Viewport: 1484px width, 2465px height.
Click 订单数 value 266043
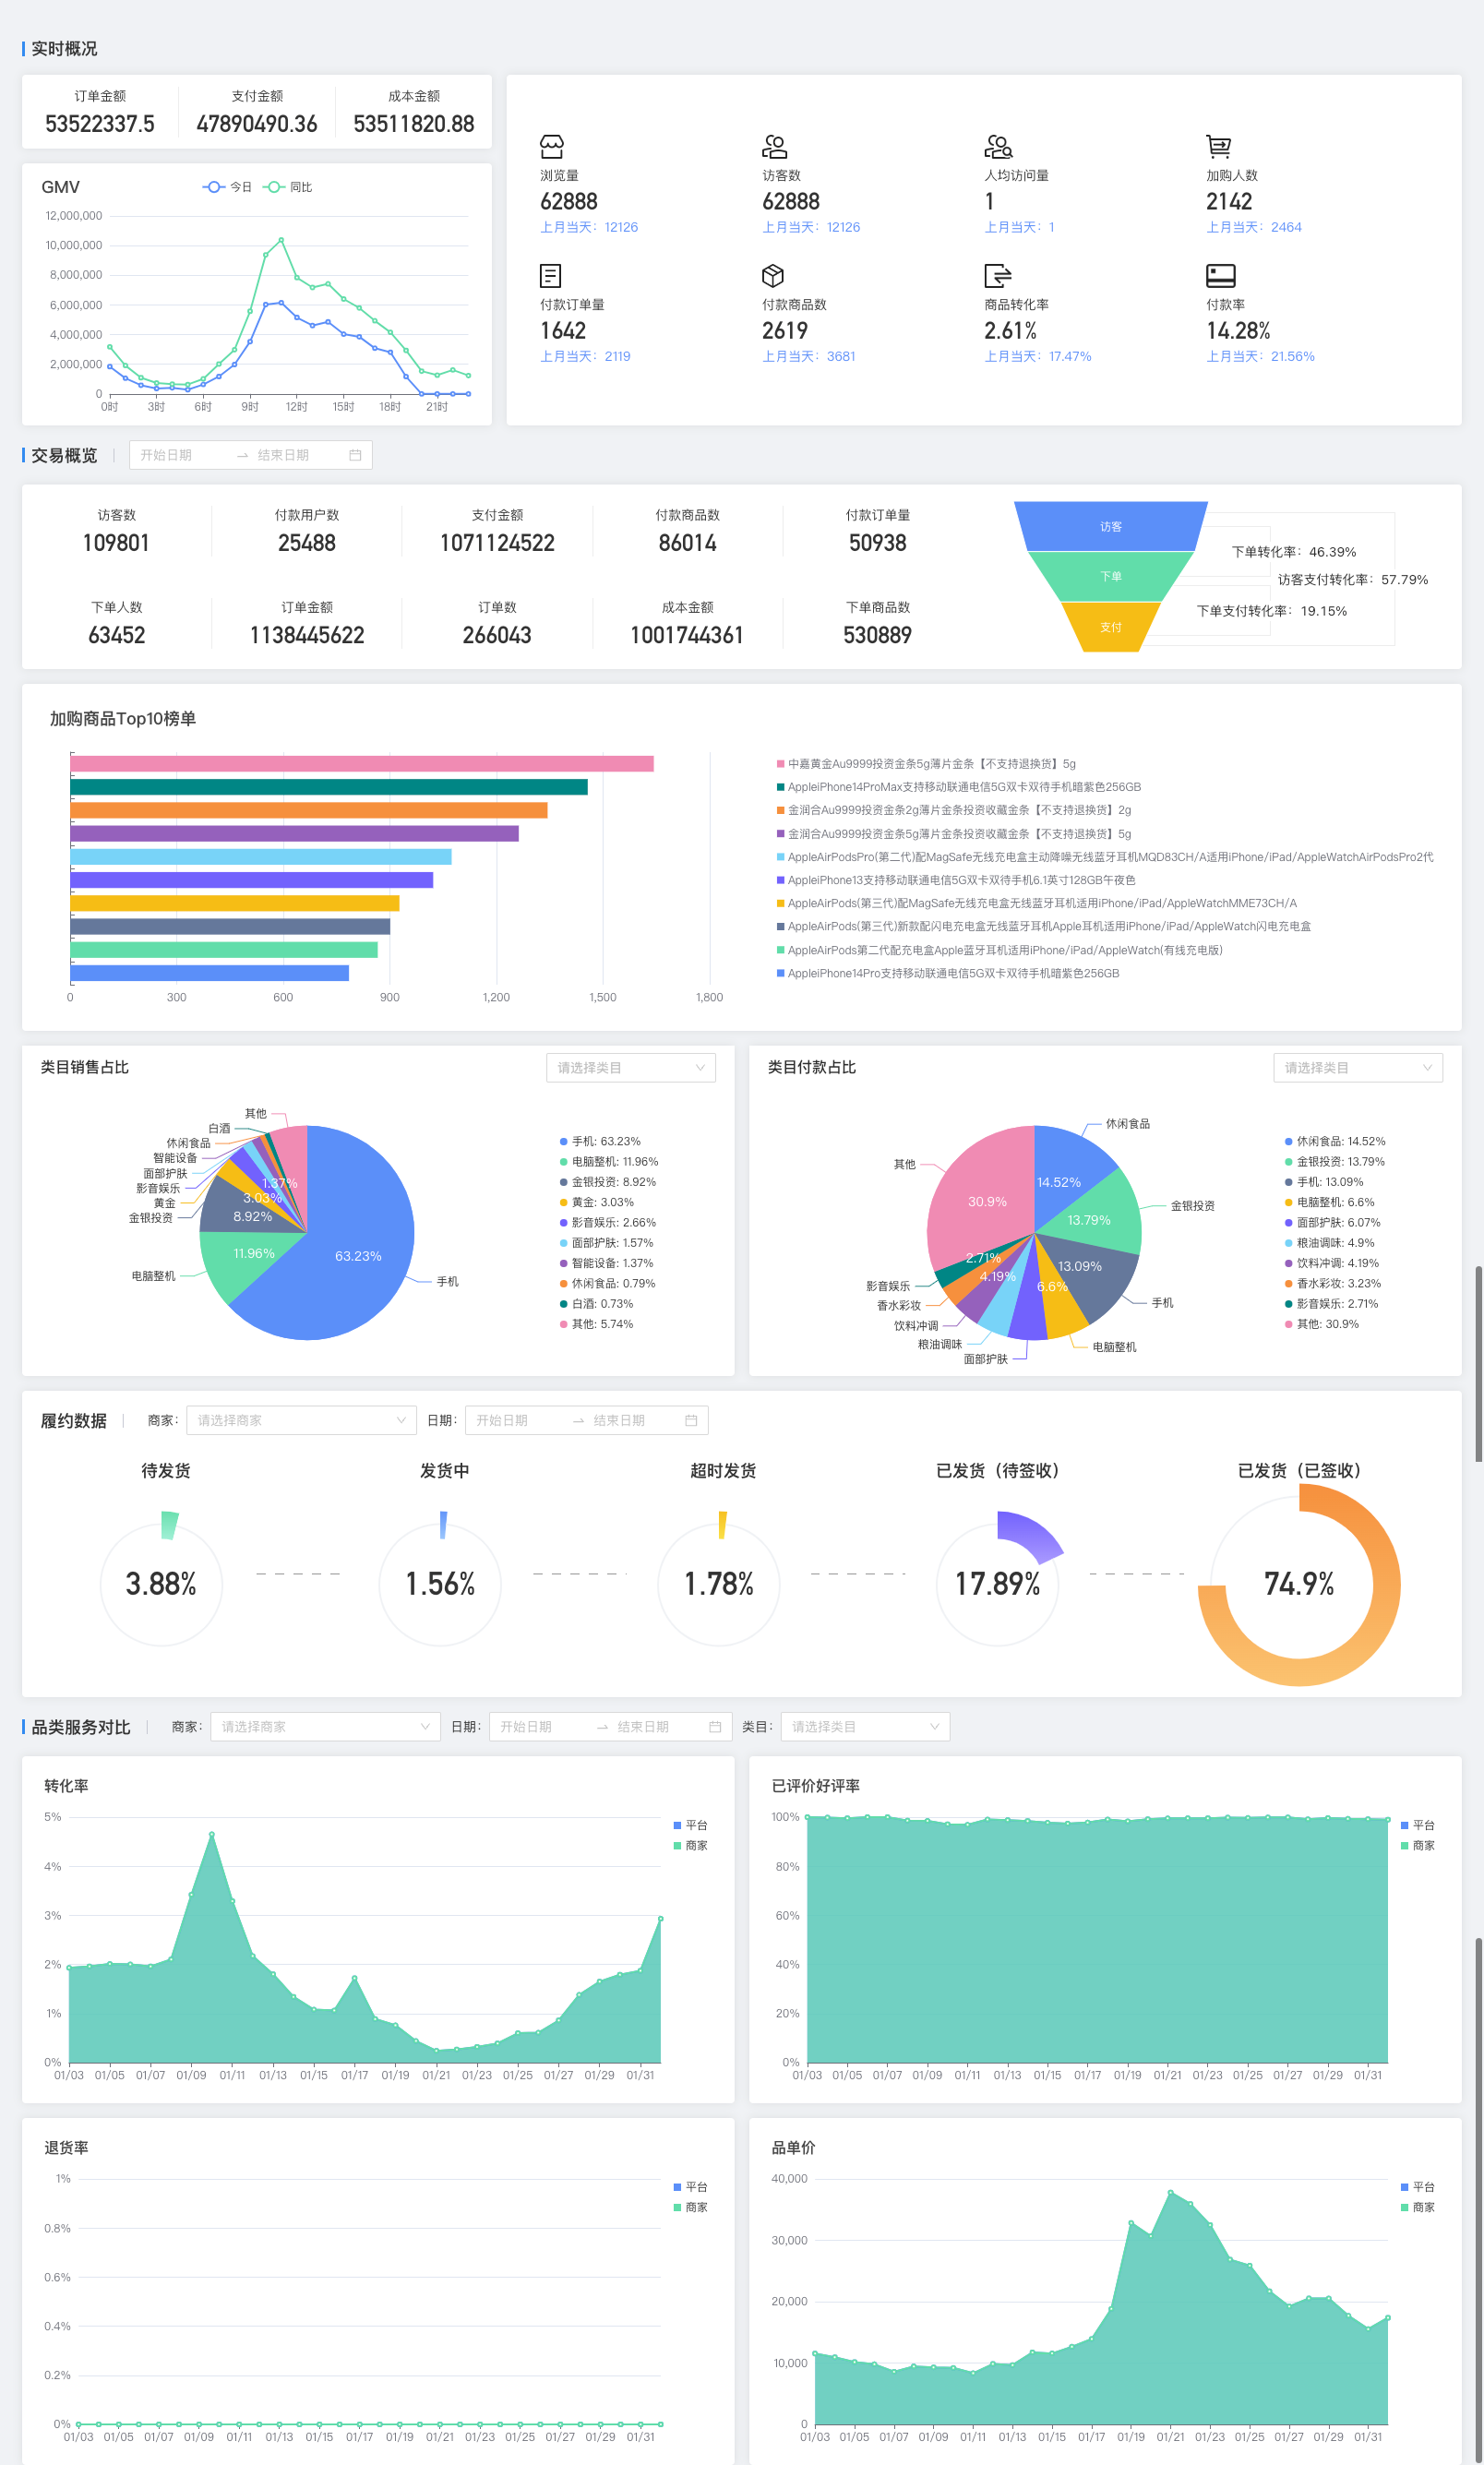[x=497, y=635]
